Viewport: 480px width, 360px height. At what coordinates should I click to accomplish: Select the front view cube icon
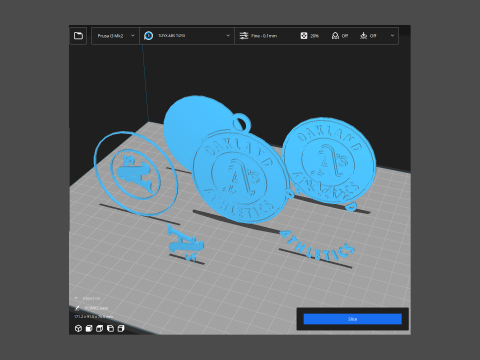[x=89, y=329]
